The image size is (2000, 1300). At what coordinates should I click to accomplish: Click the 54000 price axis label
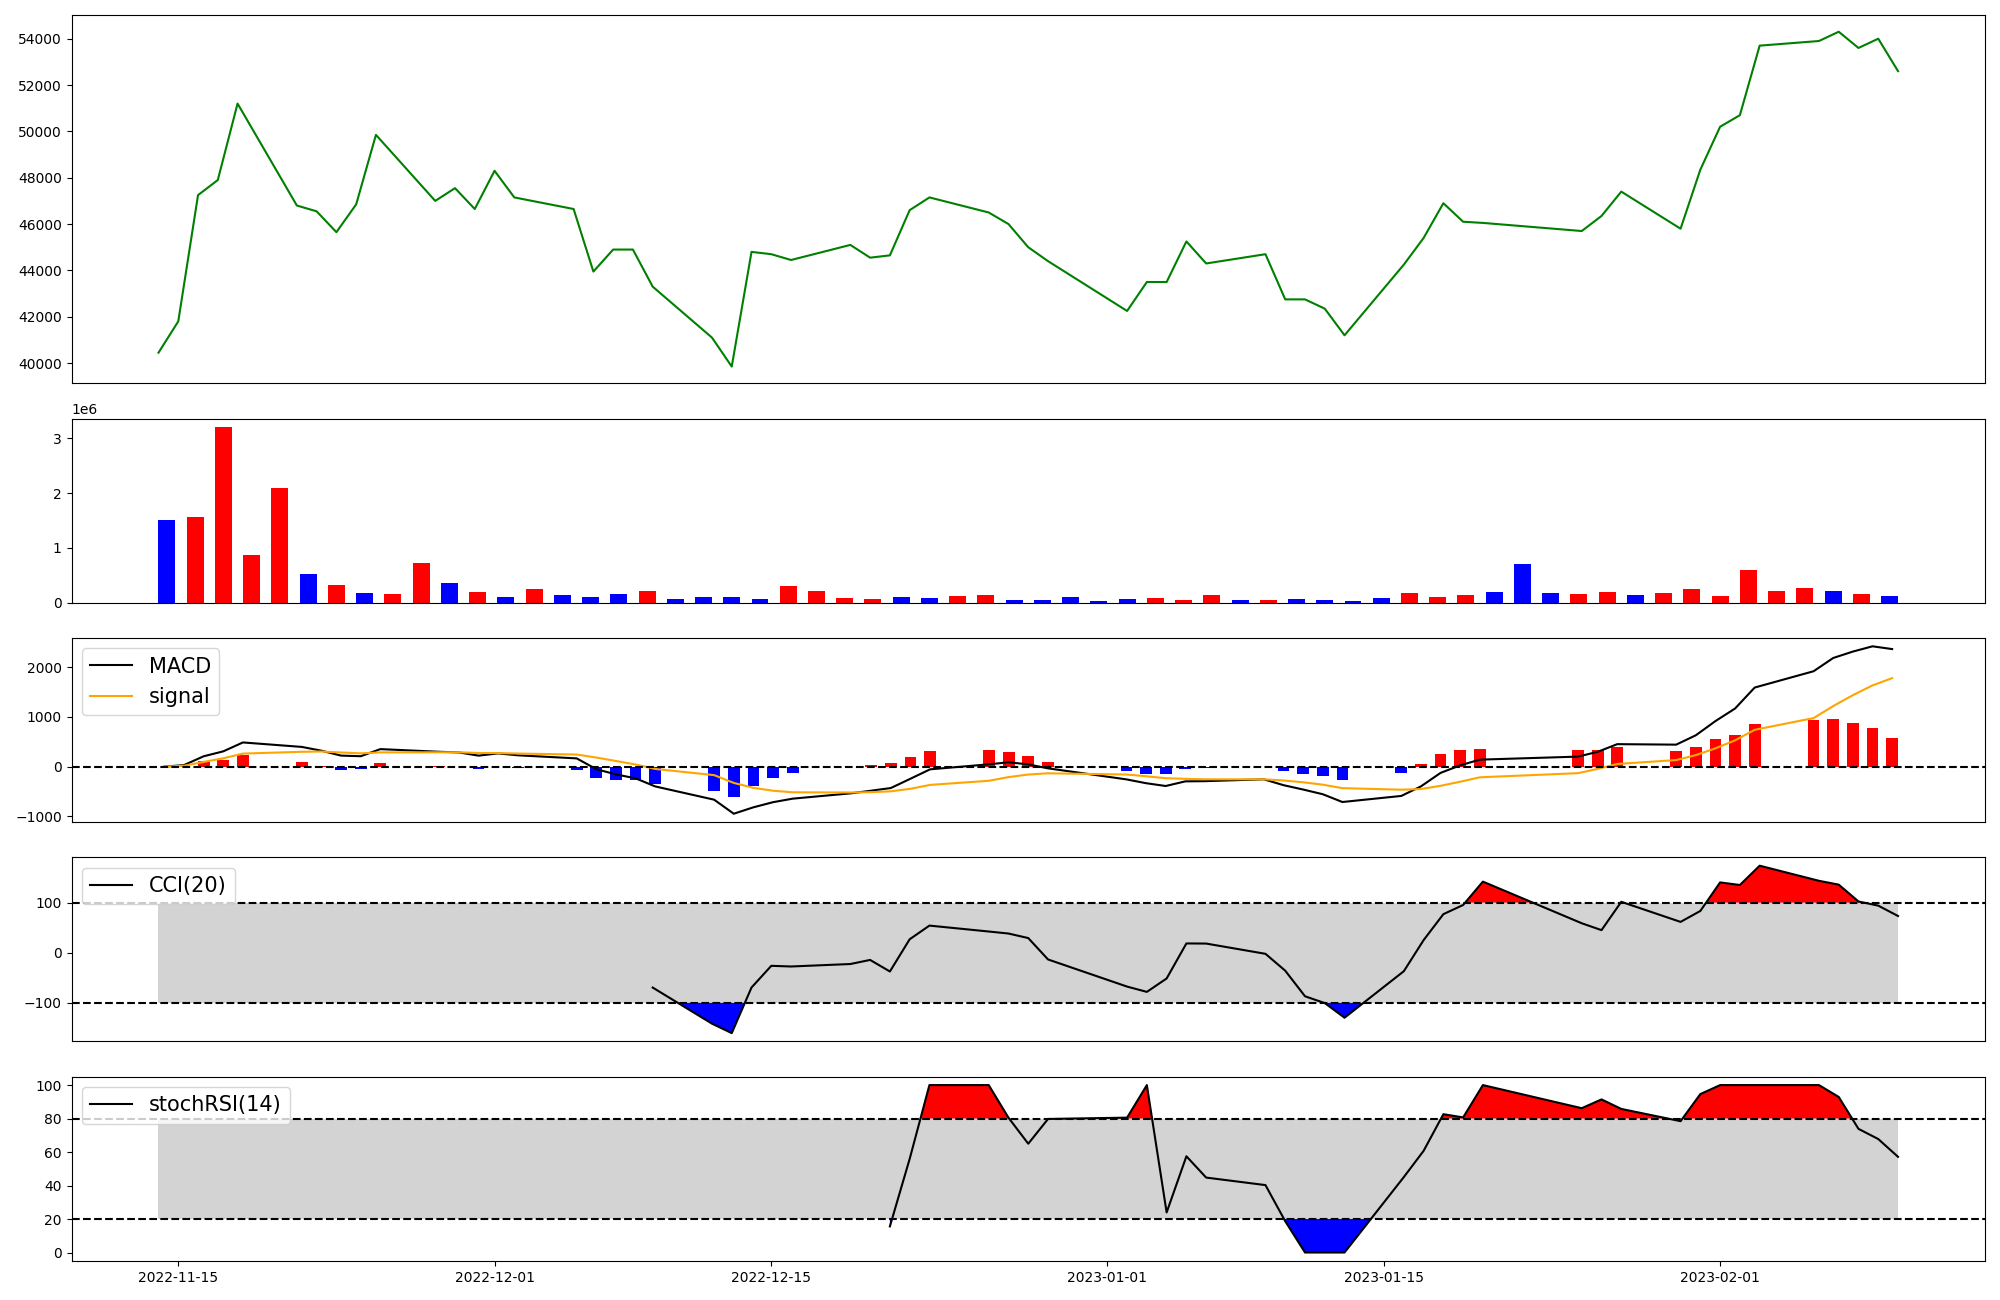pyautogui.click(x=39, y=39)
